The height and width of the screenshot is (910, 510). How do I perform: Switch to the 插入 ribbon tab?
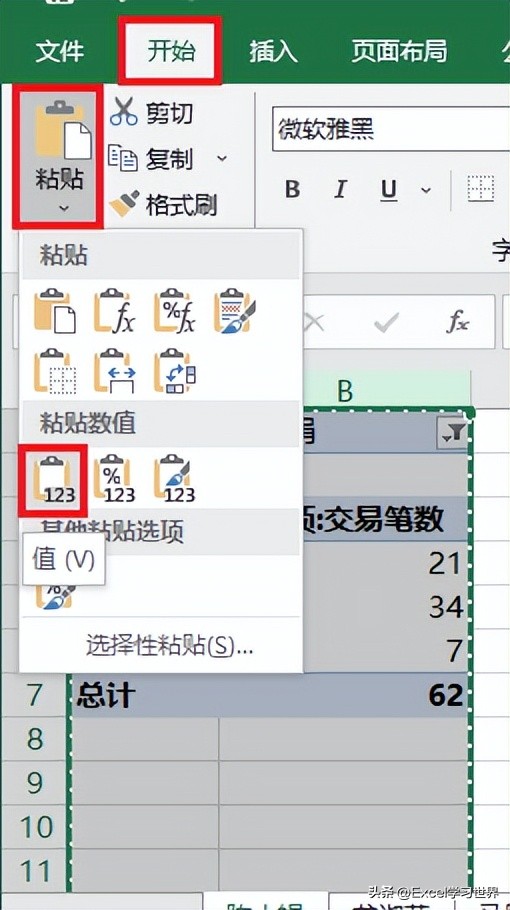coord(273,52)
